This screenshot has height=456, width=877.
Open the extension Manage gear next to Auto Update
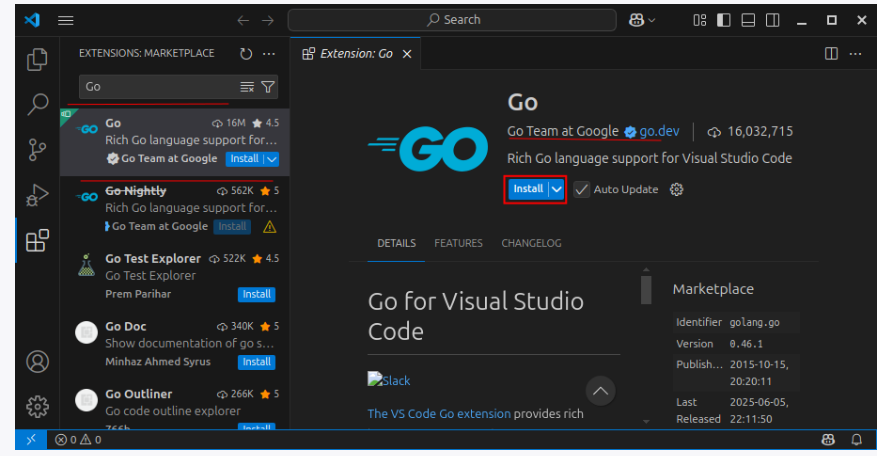(x=676, y=190)
